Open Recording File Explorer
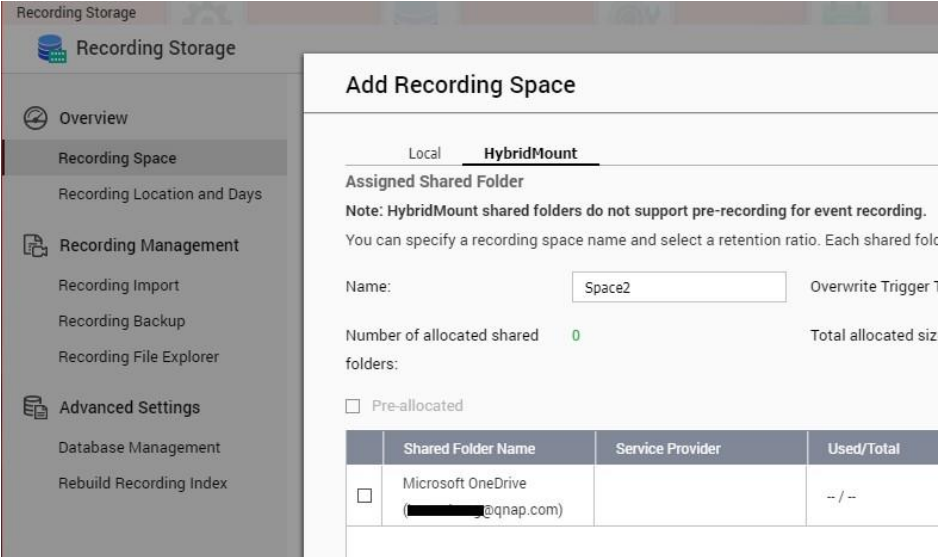The height and width of the screenshot is (557, 940). tap(138, 357)
